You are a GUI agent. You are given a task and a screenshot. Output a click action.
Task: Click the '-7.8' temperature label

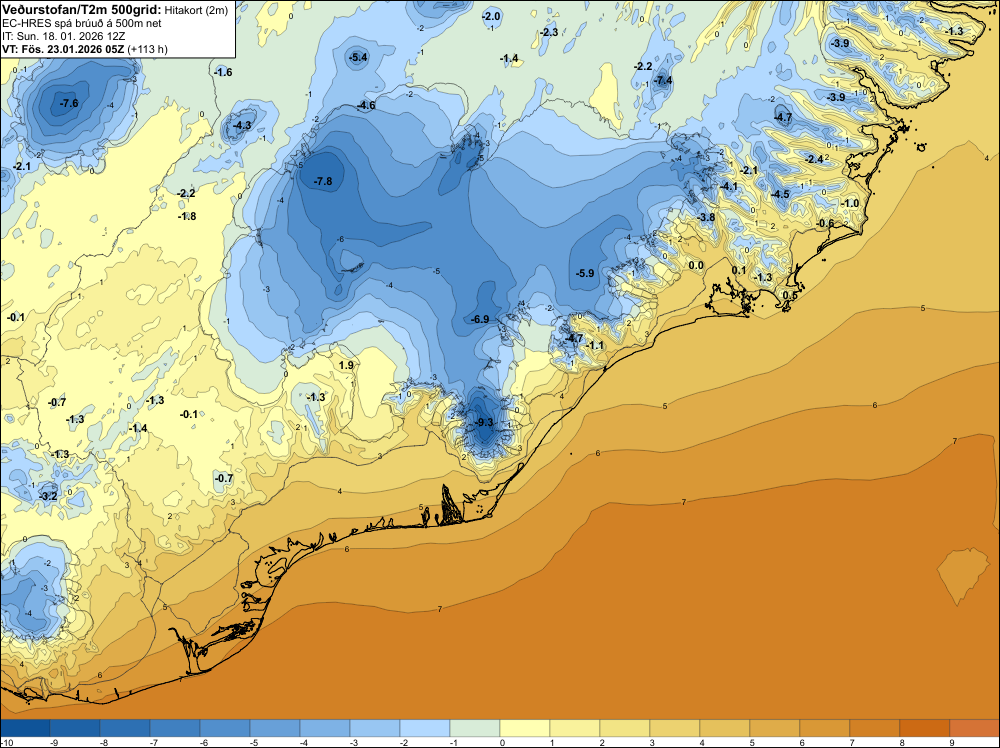pos(323,181)
